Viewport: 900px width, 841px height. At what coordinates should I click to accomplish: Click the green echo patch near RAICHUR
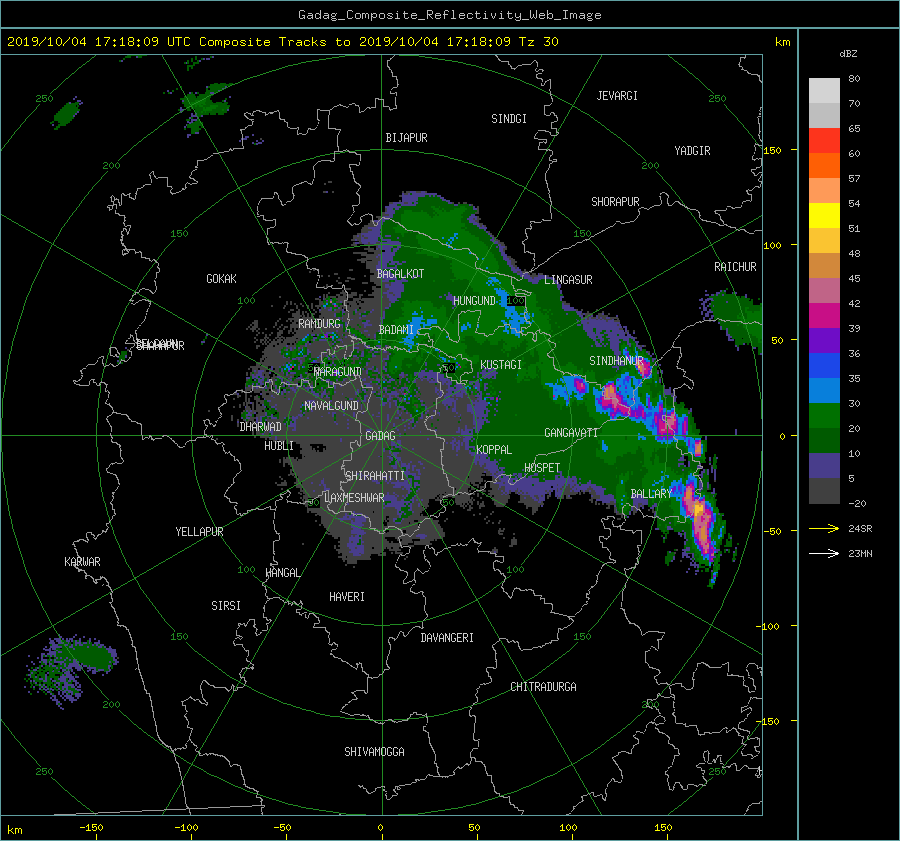[735, 316]
